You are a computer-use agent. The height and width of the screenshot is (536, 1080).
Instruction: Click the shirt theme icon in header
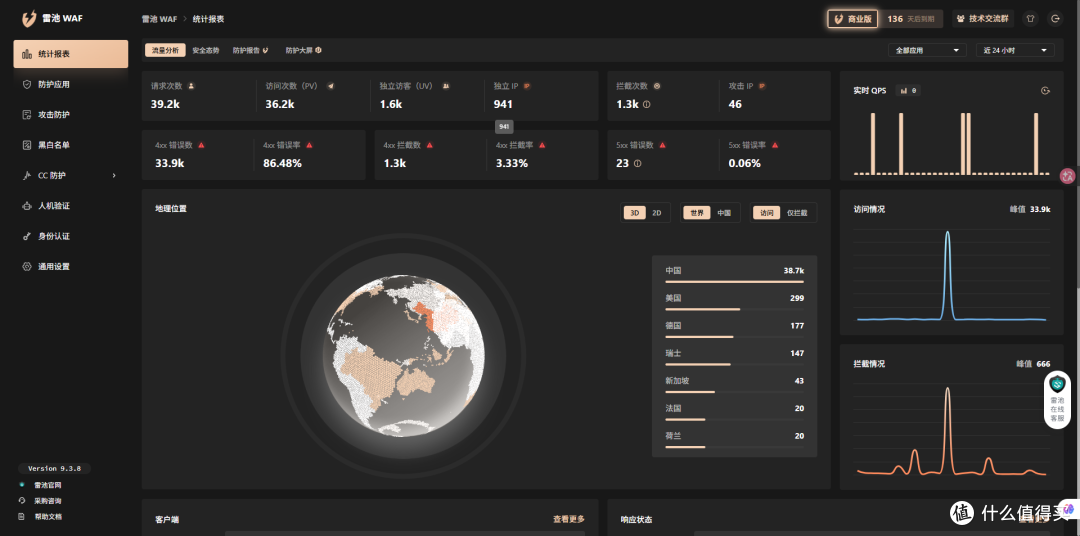pyautogui.click(x=1030, y=19)
